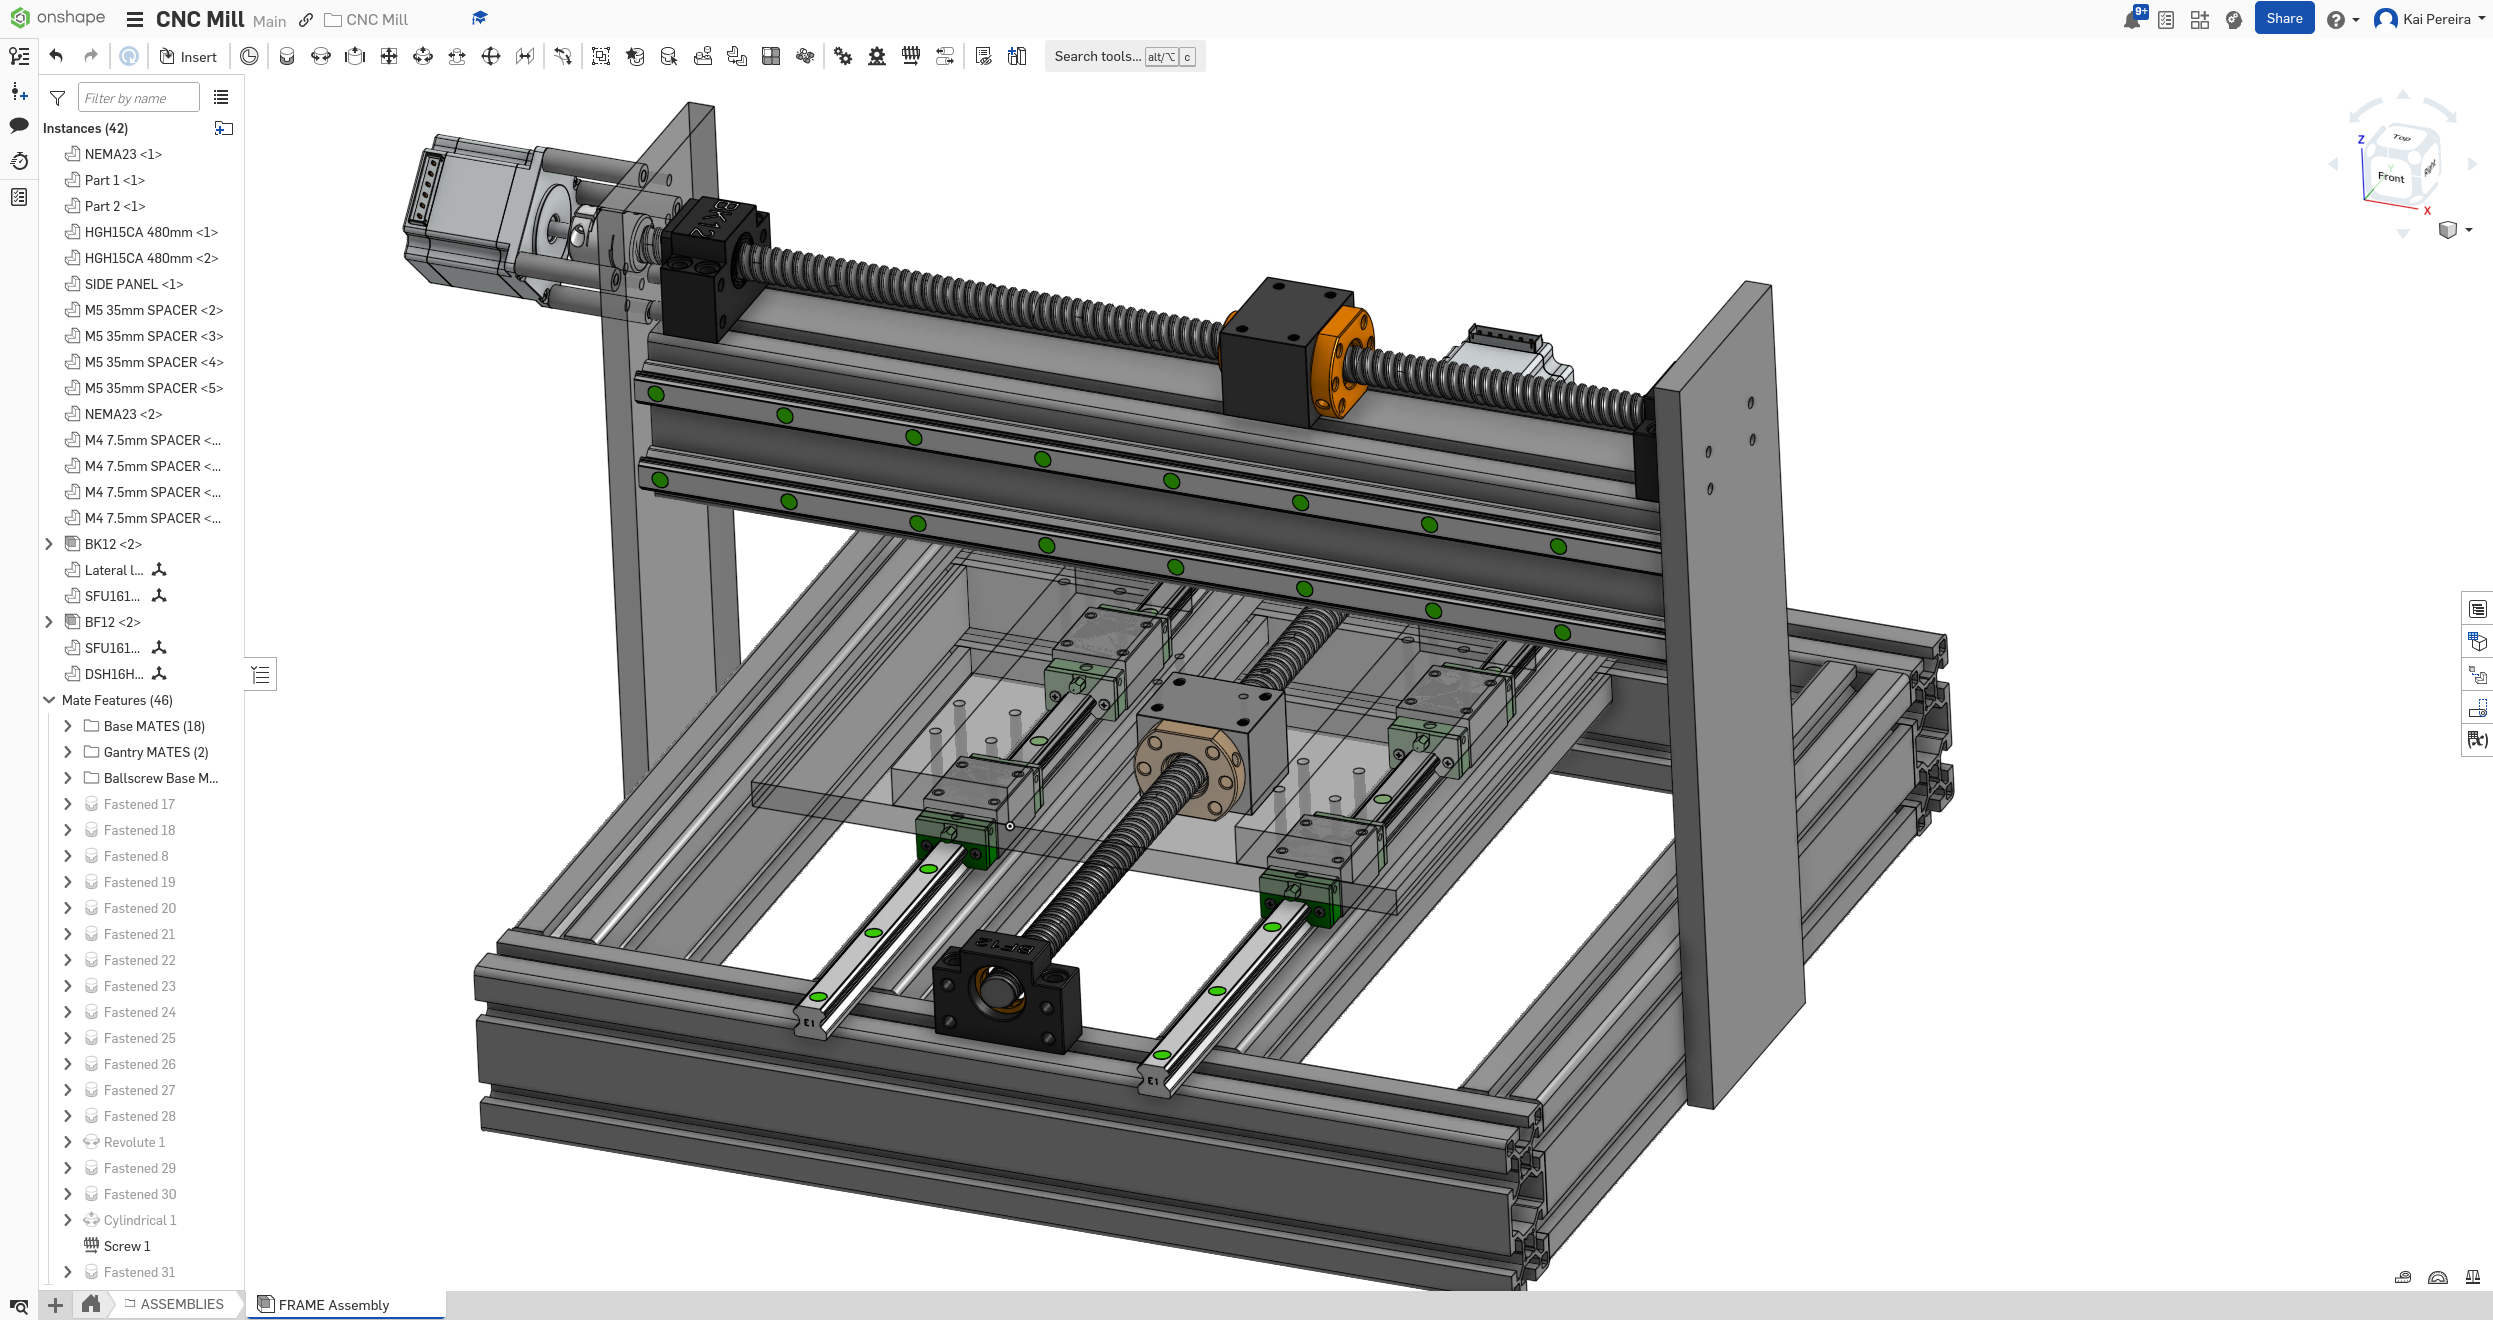Open notifications bell icon
The image size is (2493, 1320).
point(2131,19)
